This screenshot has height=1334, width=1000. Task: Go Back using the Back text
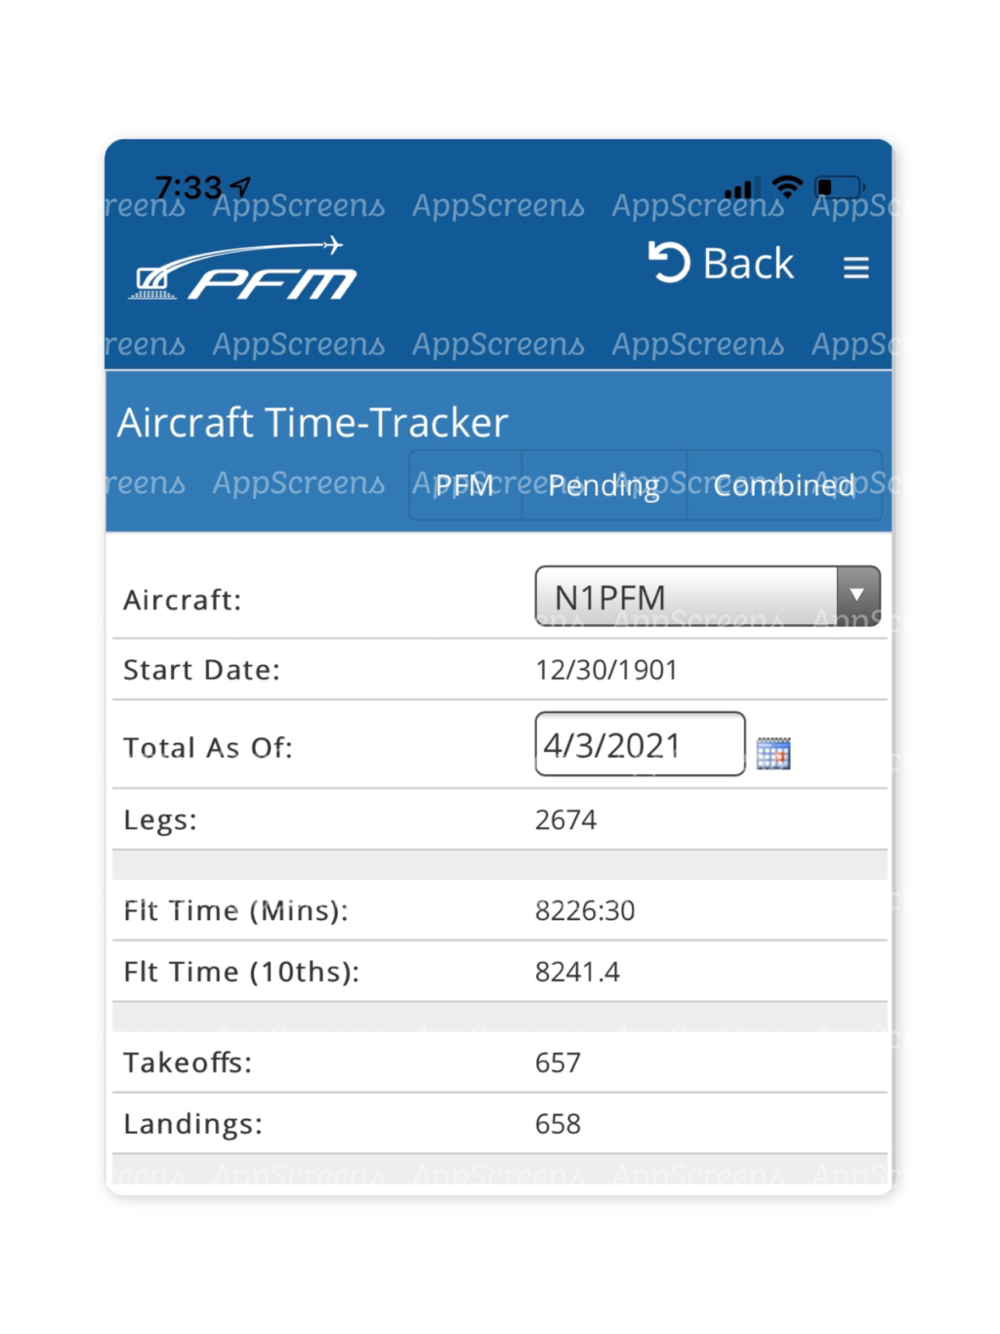point(748,264)
